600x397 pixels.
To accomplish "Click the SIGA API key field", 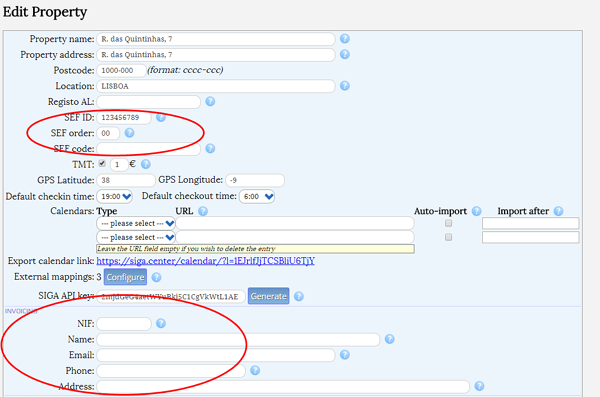I will pyautogui.click(x=171, y=297).
